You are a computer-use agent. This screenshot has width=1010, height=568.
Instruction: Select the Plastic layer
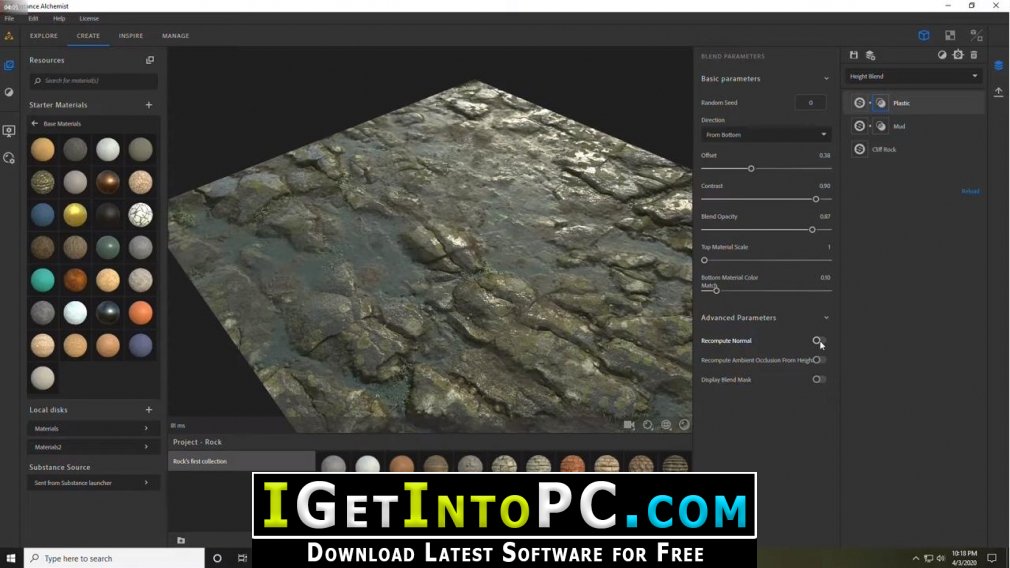[x=914, y=103]
